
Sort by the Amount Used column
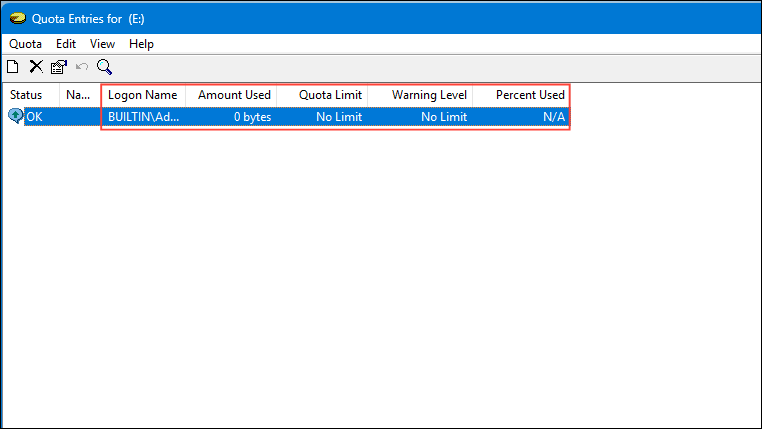click(x=234, y=95)
